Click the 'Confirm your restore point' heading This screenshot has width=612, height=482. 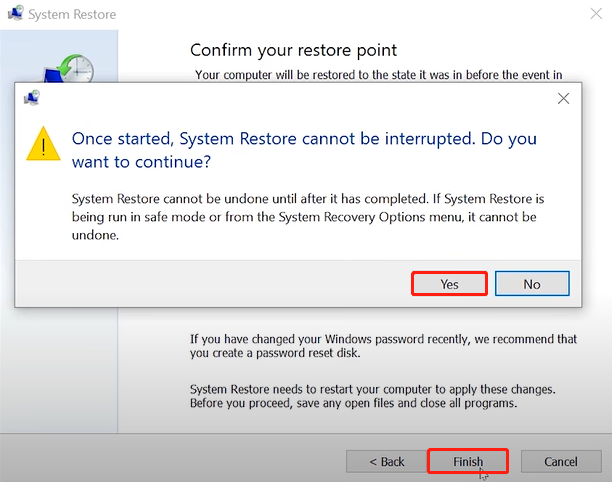pos(294,50)
